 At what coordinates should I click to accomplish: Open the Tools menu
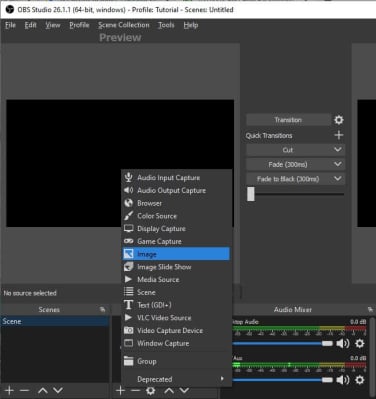click(x=166, y=25)
